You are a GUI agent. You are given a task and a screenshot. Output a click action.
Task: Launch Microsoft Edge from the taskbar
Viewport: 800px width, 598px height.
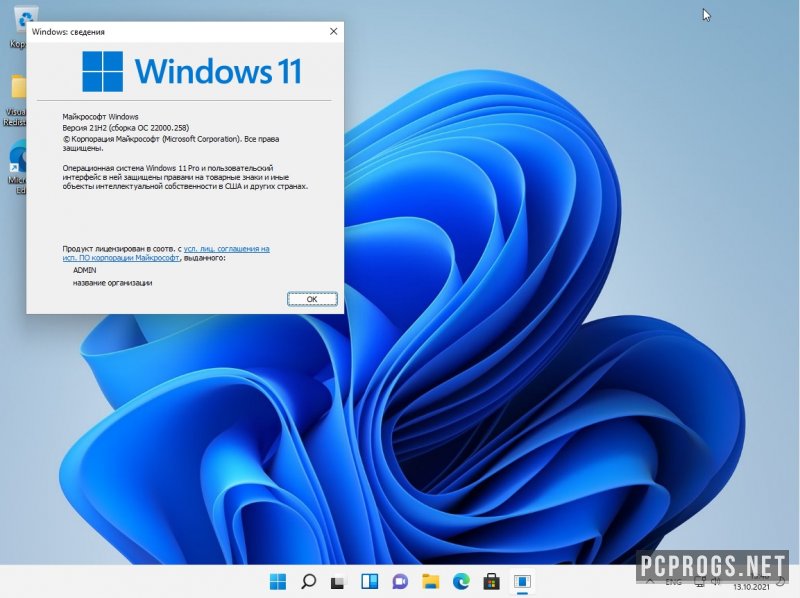pos(461,581)
